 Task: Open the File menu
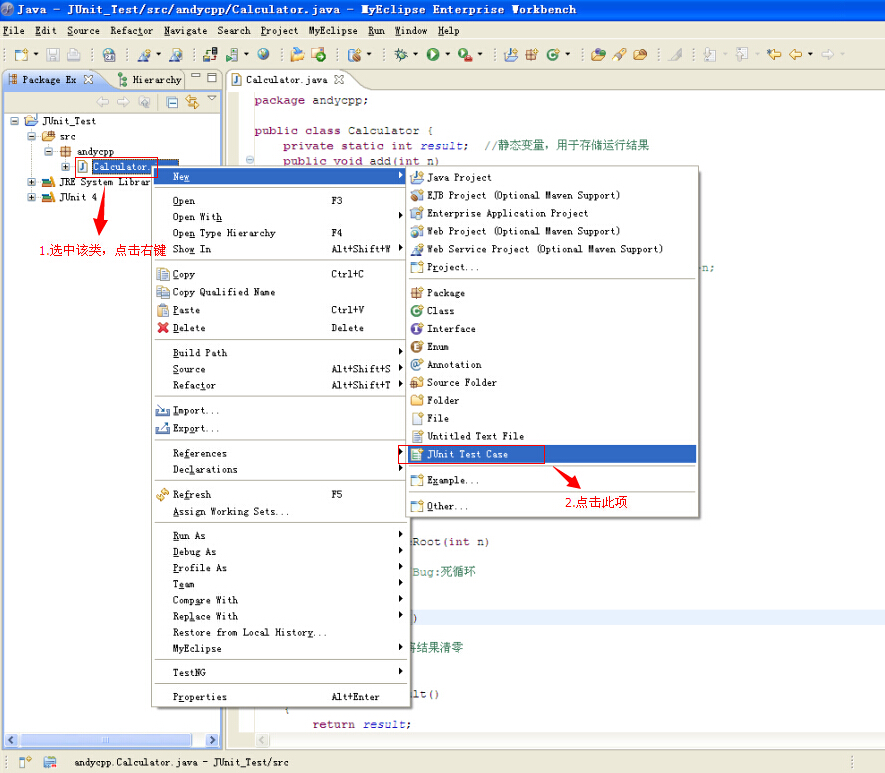coord(14,30)
